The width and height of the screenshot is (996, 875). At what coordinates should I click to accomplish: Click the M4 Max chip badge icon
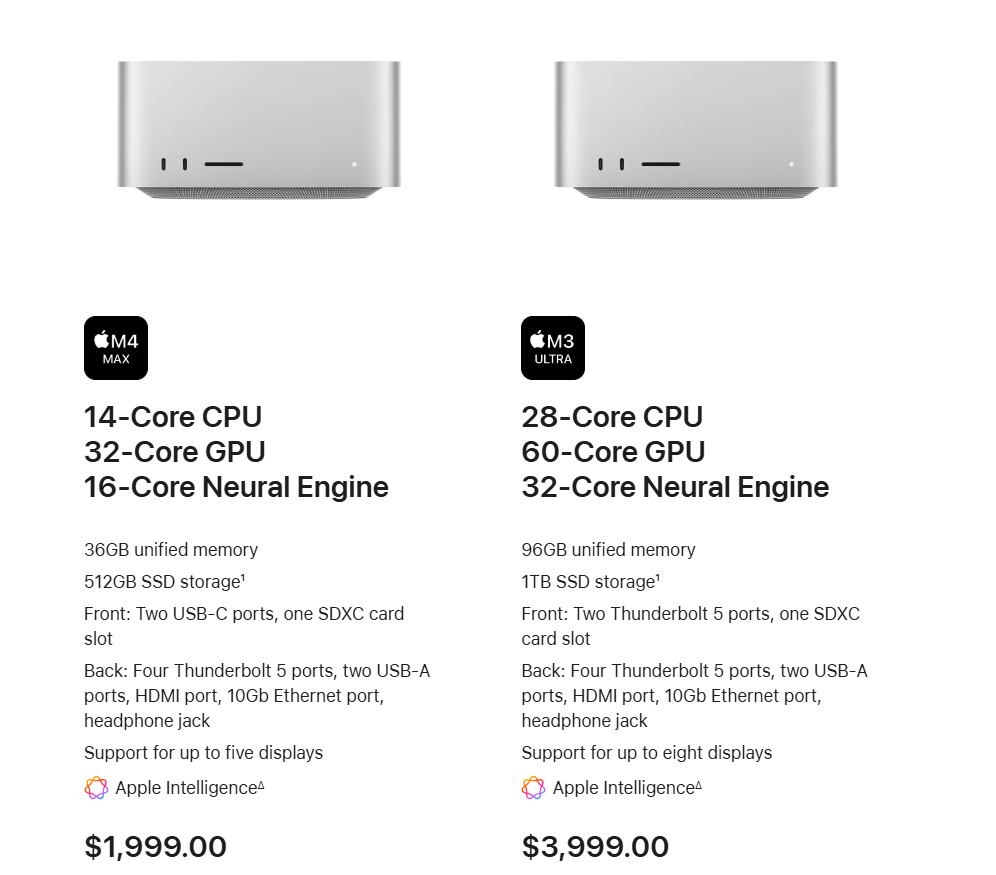[x=116, y=348]
